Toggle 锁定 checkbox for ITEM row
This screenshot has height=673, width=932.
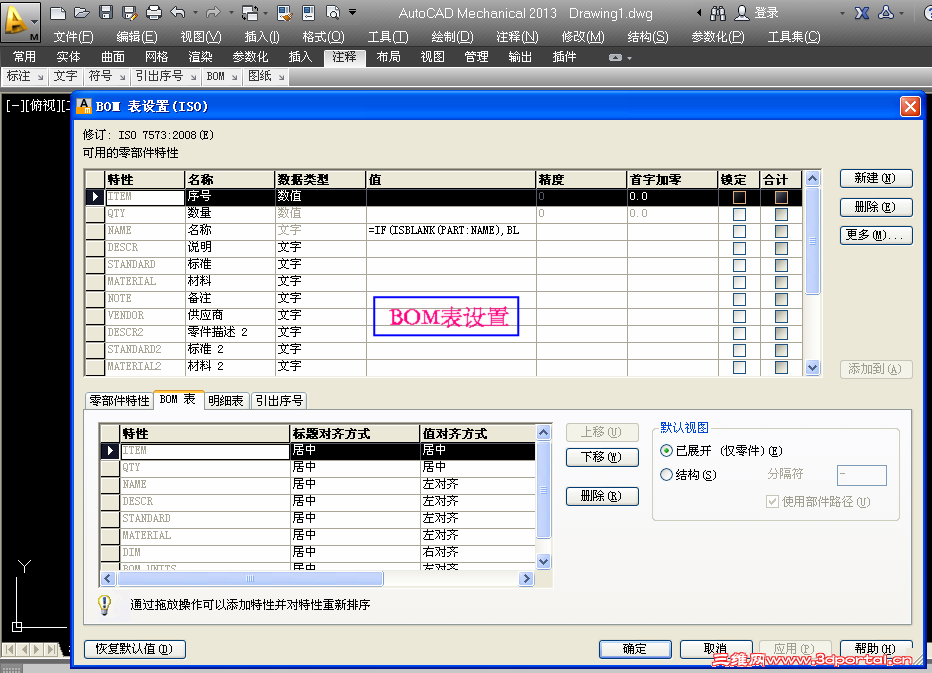click(x=739, y=197)
